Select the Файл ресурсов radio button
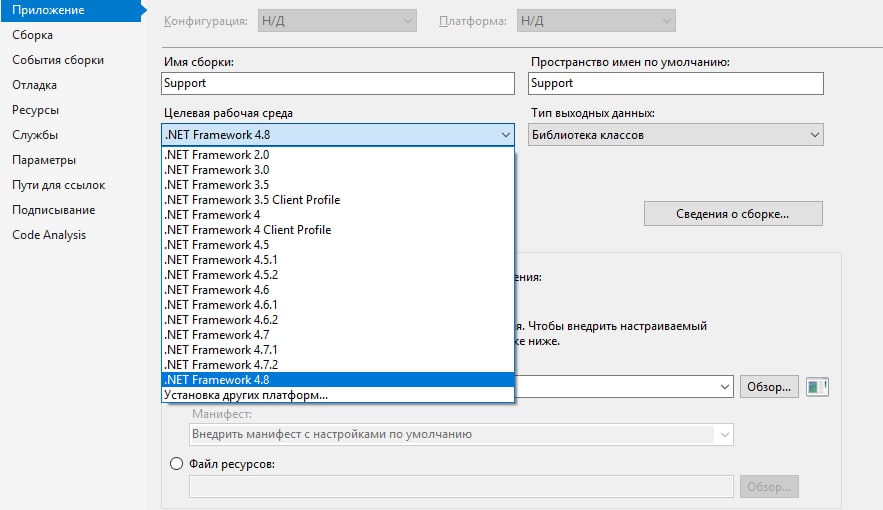Screen dimensions: 883x510 coord(176,464)
